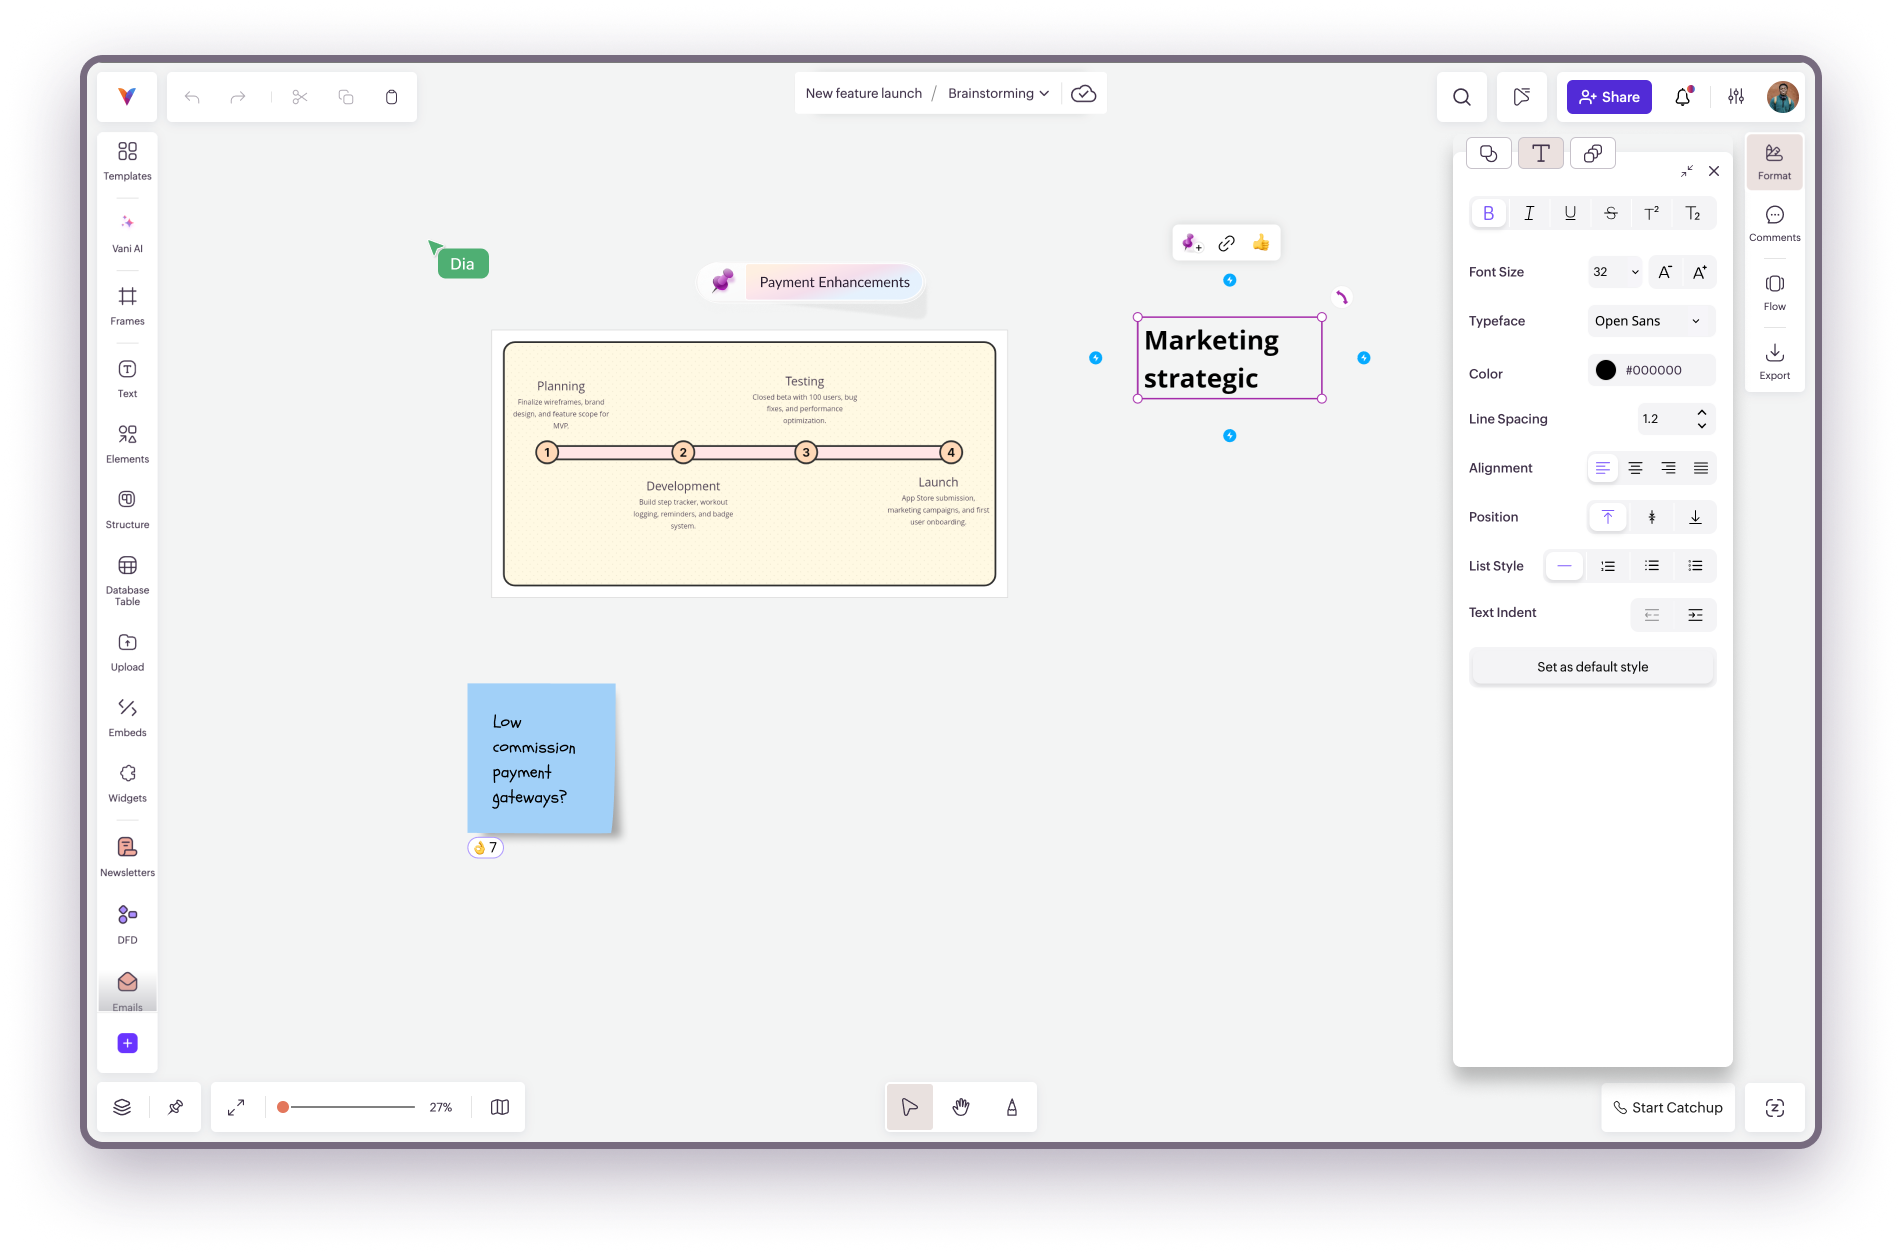Switch to the hand pan tool
The image size is (1902, 1254).
[961, 1107]
